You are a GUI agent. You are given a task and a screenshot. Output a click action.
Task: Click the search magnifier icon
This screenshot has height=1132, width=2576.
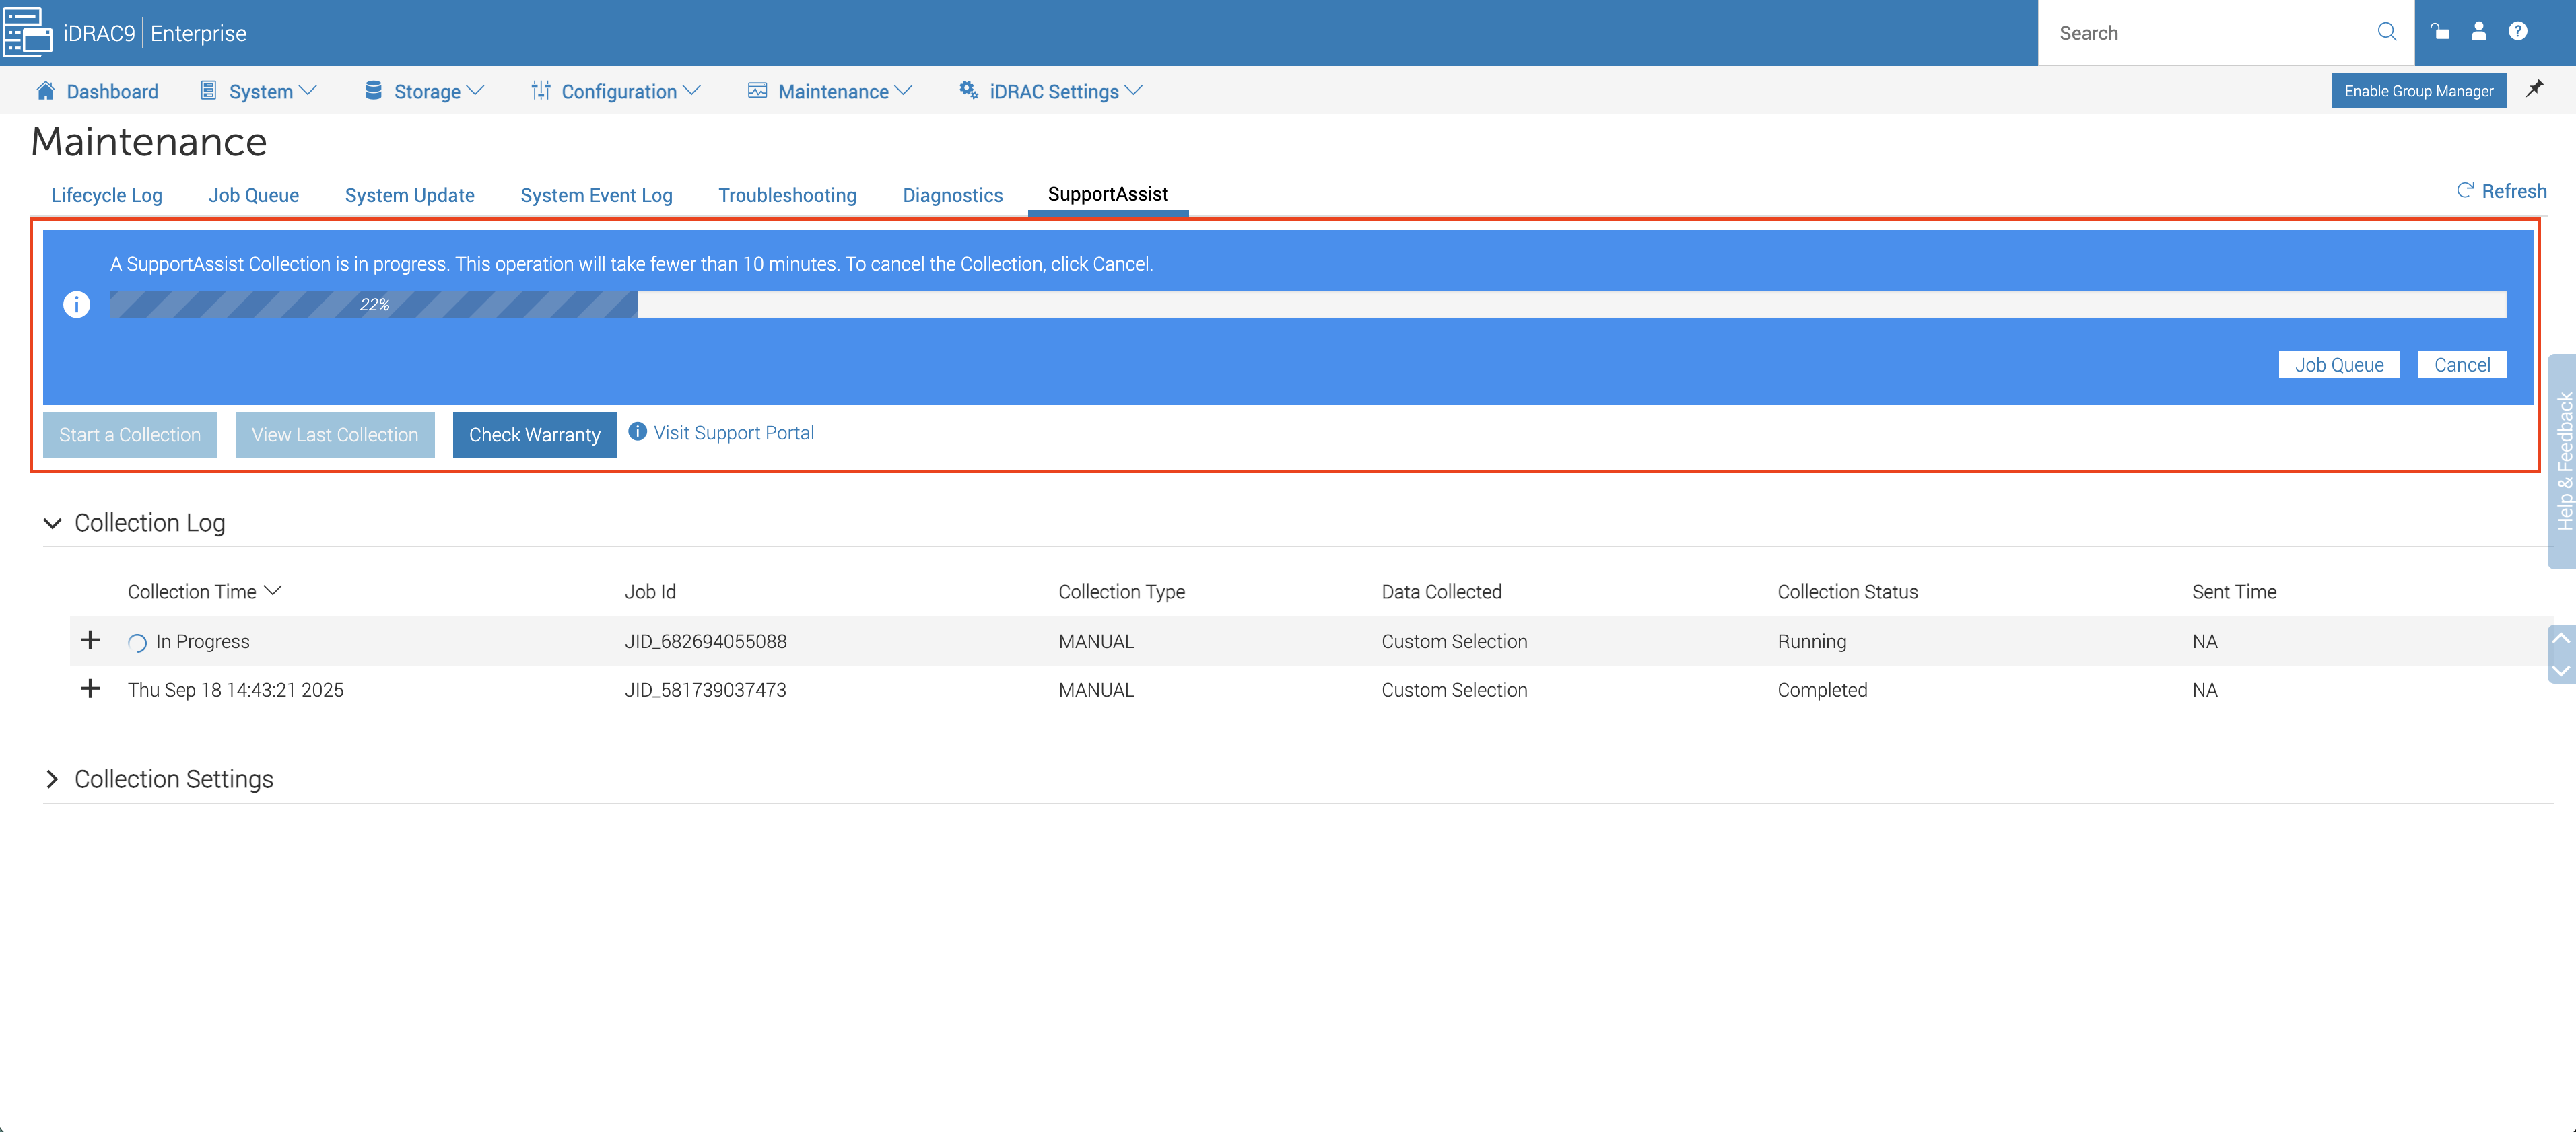[2387, 32]
